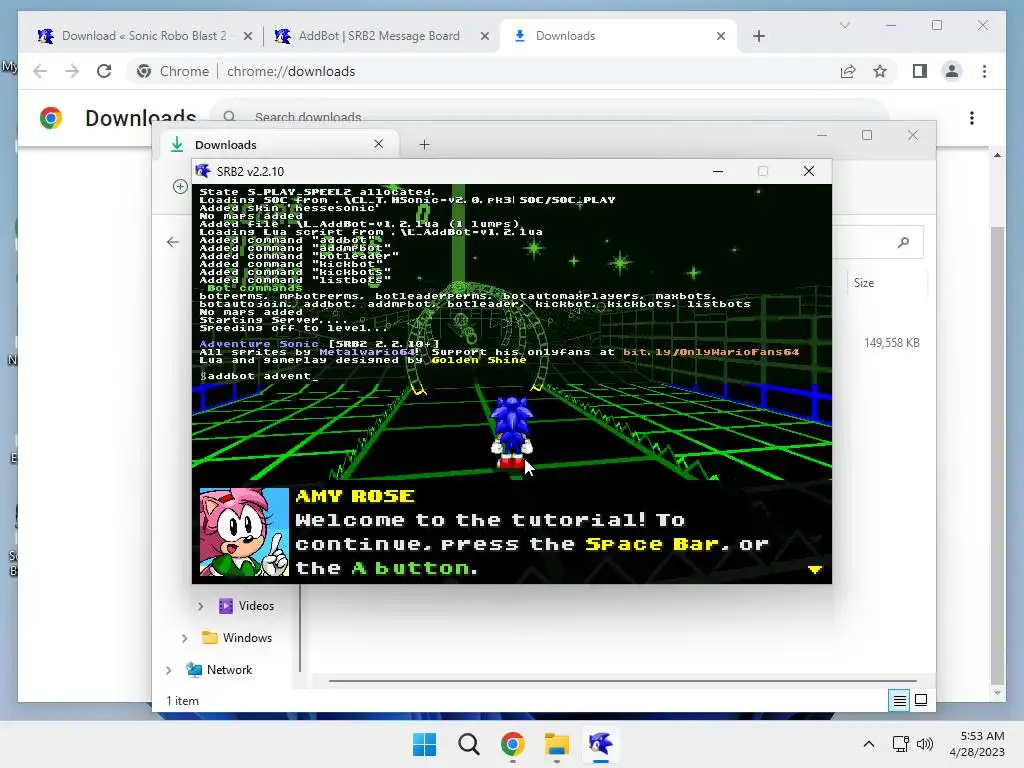Viewport: 1024px width, 768px height.
Task: Switch to the AddBot SRB2 Message Board tab
Action: [x=379, y=36]
